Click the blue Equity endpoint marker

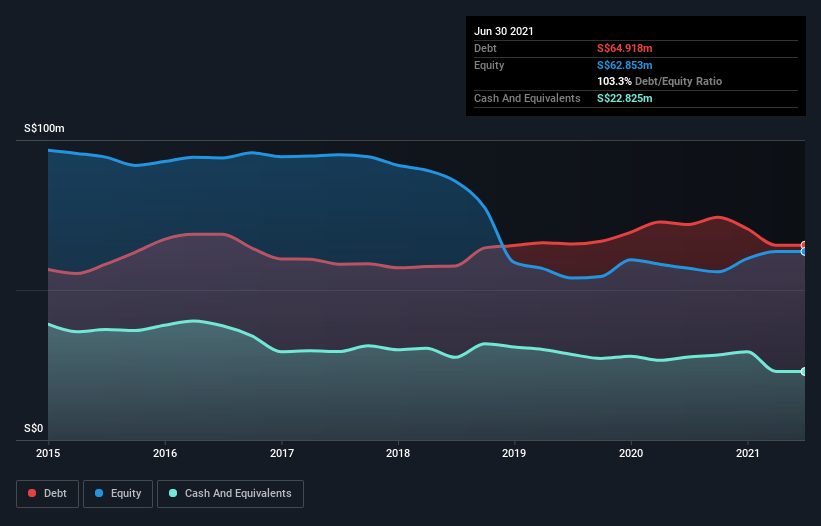[804, 252]
